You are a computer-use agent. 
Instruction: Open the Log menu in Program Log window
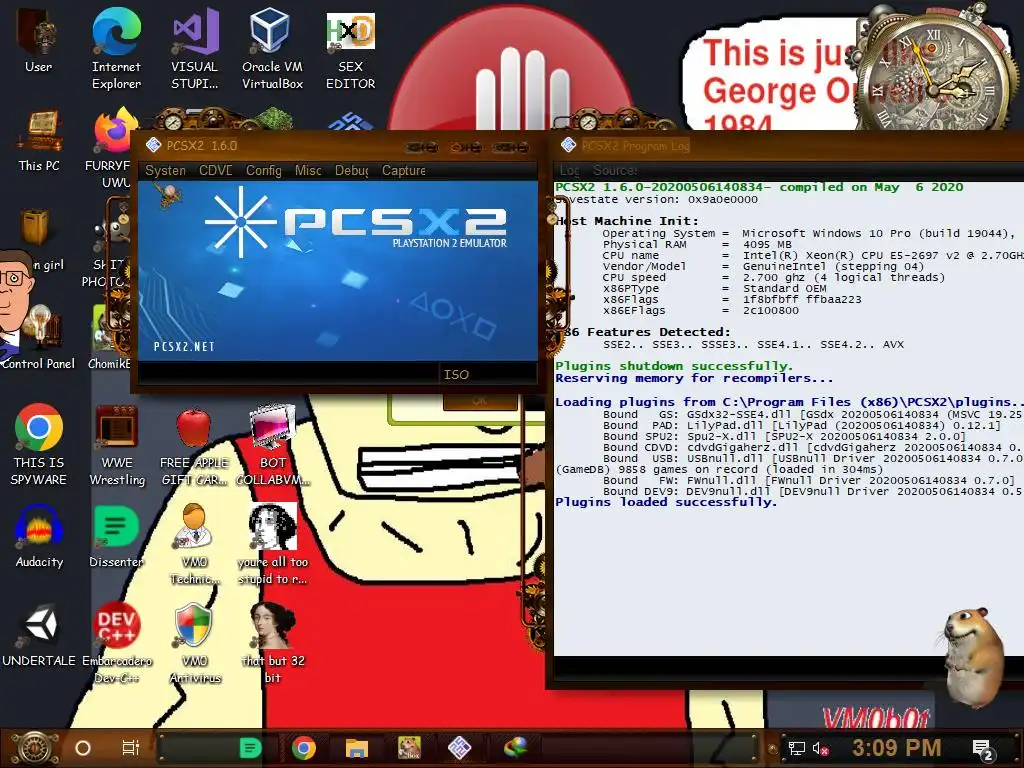click(569, 170)
